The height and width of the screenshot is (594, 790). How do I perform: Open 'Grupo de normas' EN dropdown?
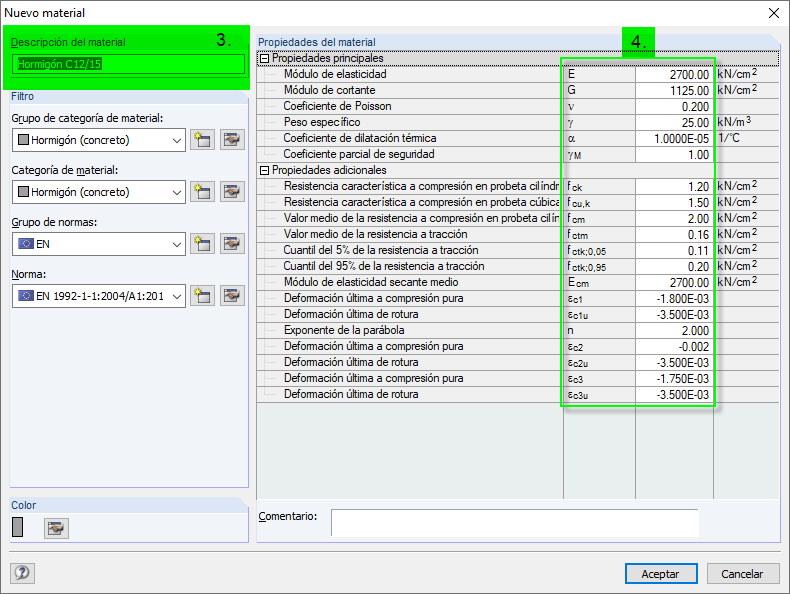tap(99, 244)
